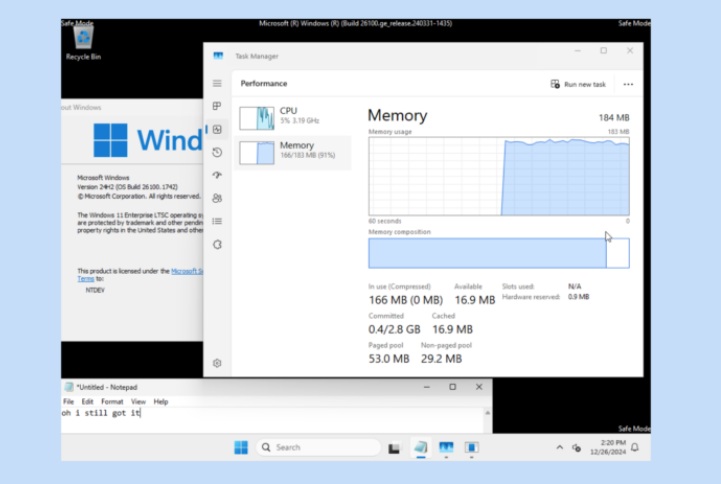Open the Users page icon
This screenshot has height=484, width=721.
tap(217, 198)
